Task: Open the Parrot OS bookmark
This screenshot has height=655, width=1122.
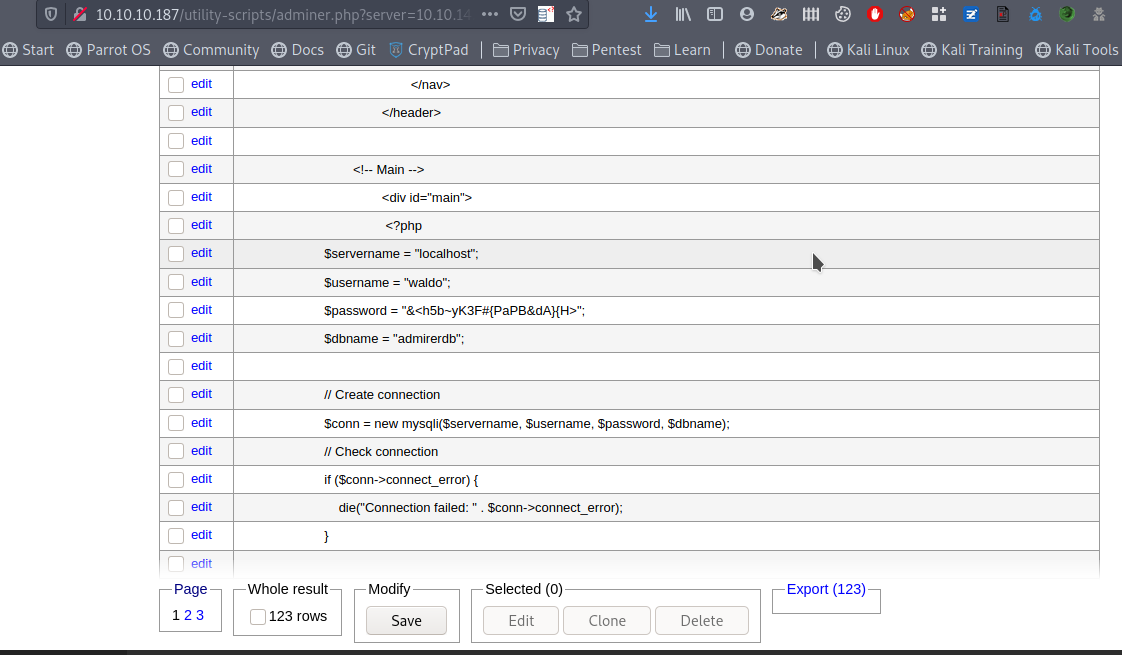Action: point(108,50)
